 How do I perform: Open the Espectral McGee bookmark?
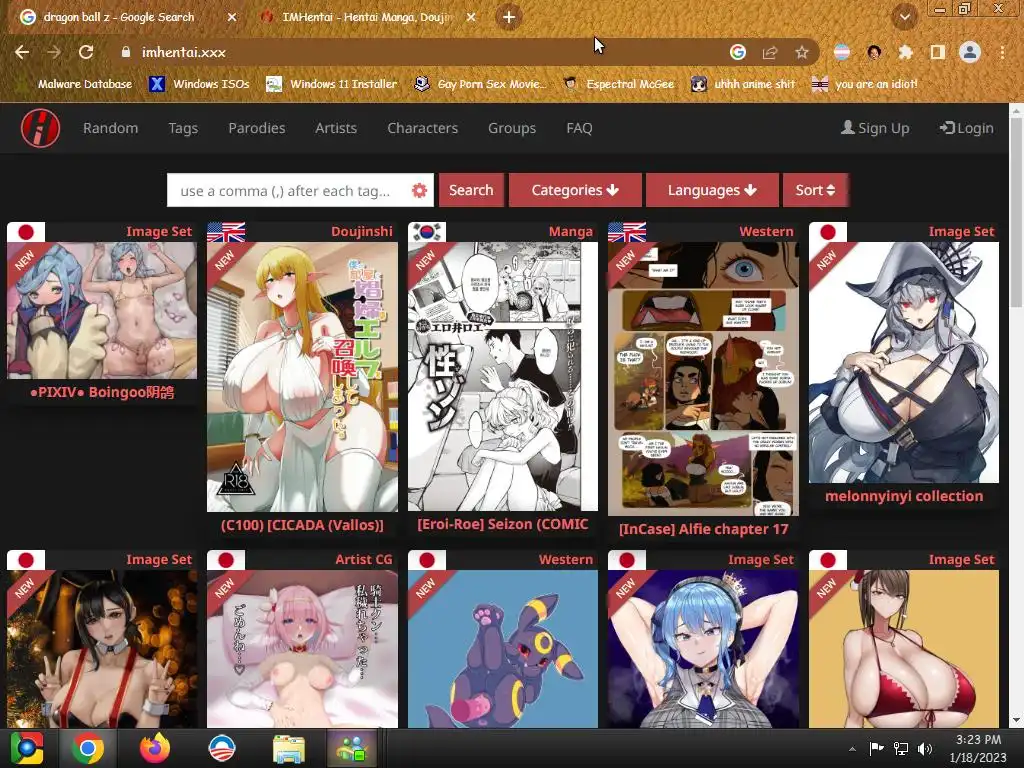(x=618, y=84)
